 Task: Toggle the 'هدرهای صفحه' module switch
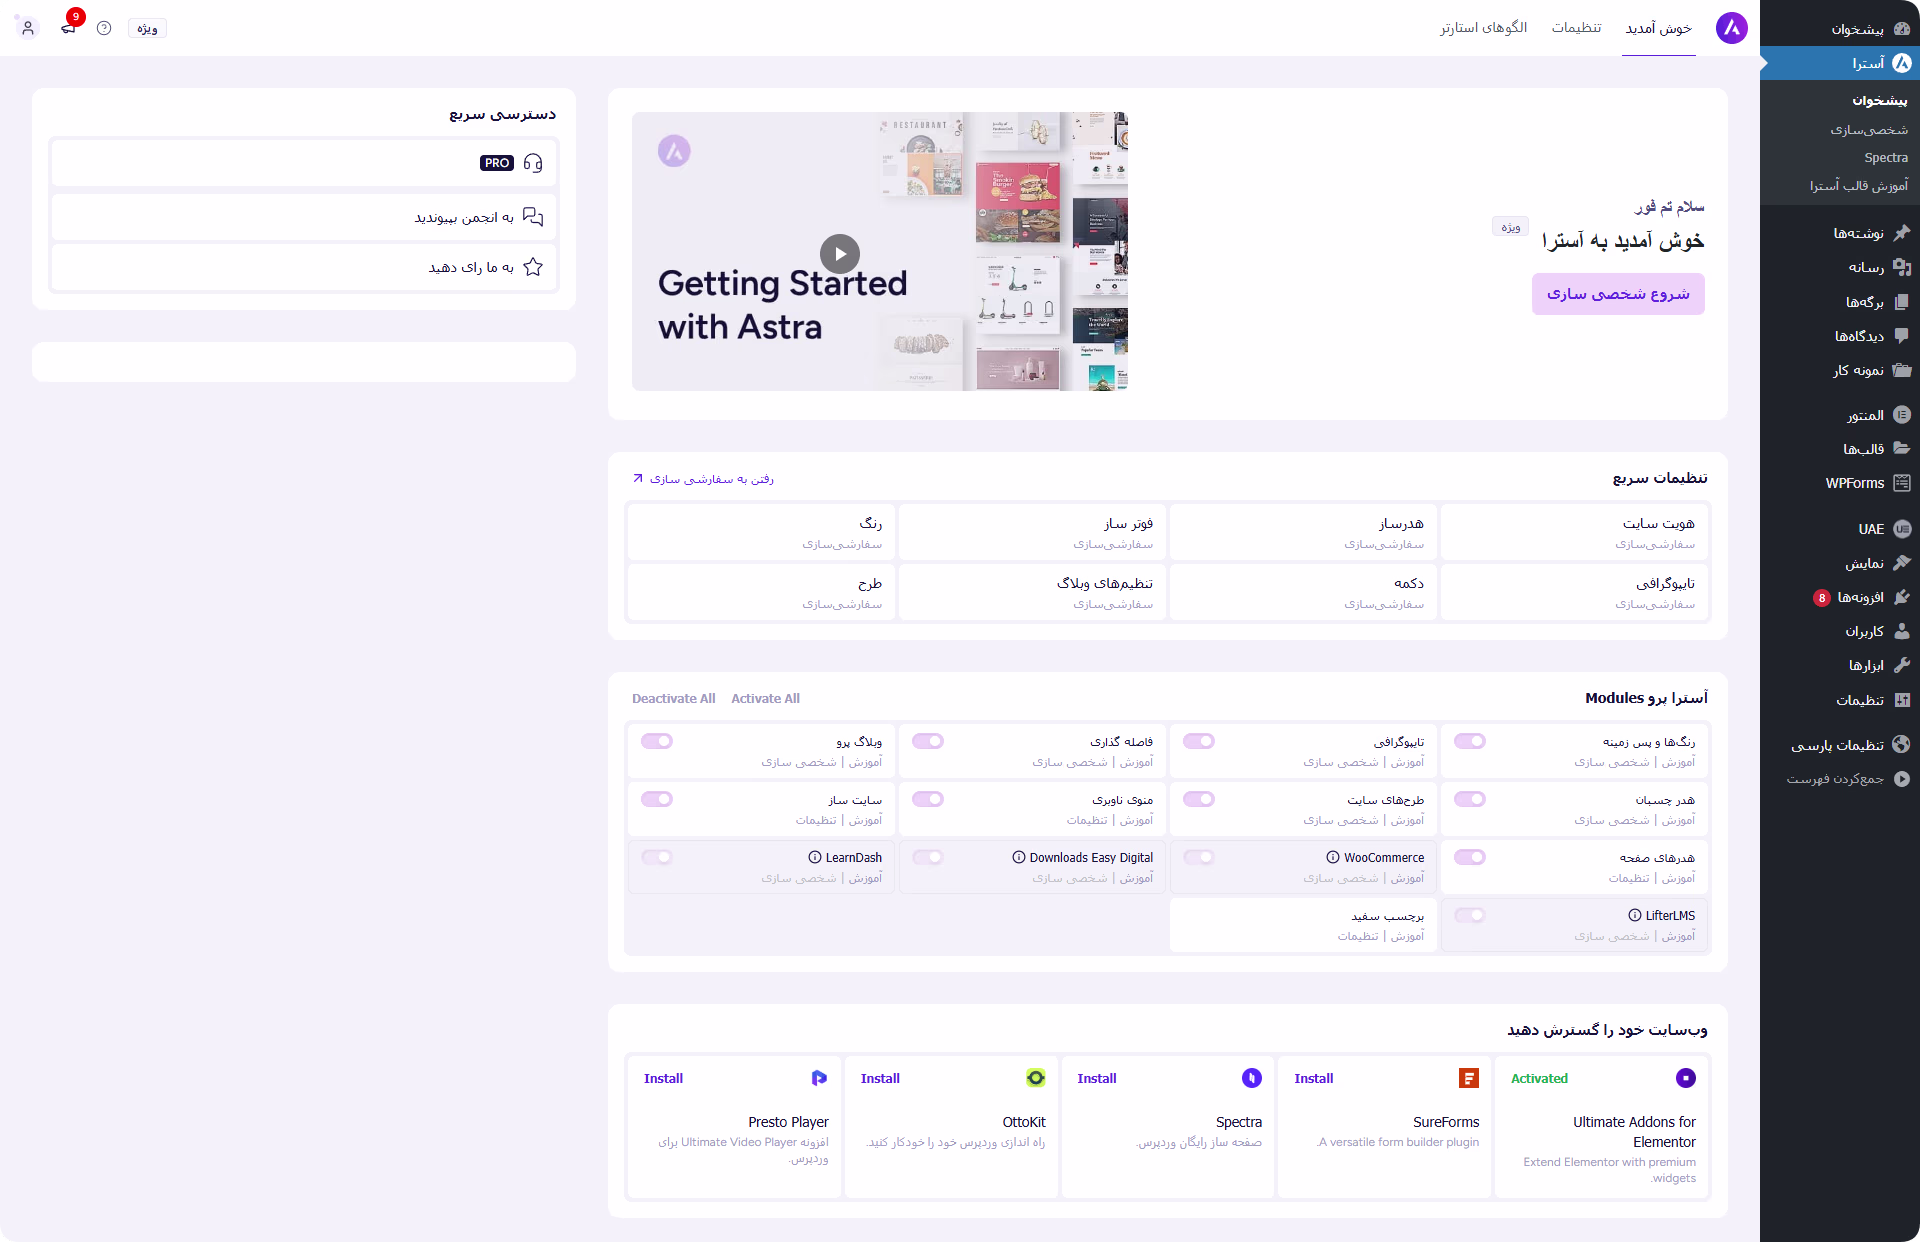[1470, 857]
